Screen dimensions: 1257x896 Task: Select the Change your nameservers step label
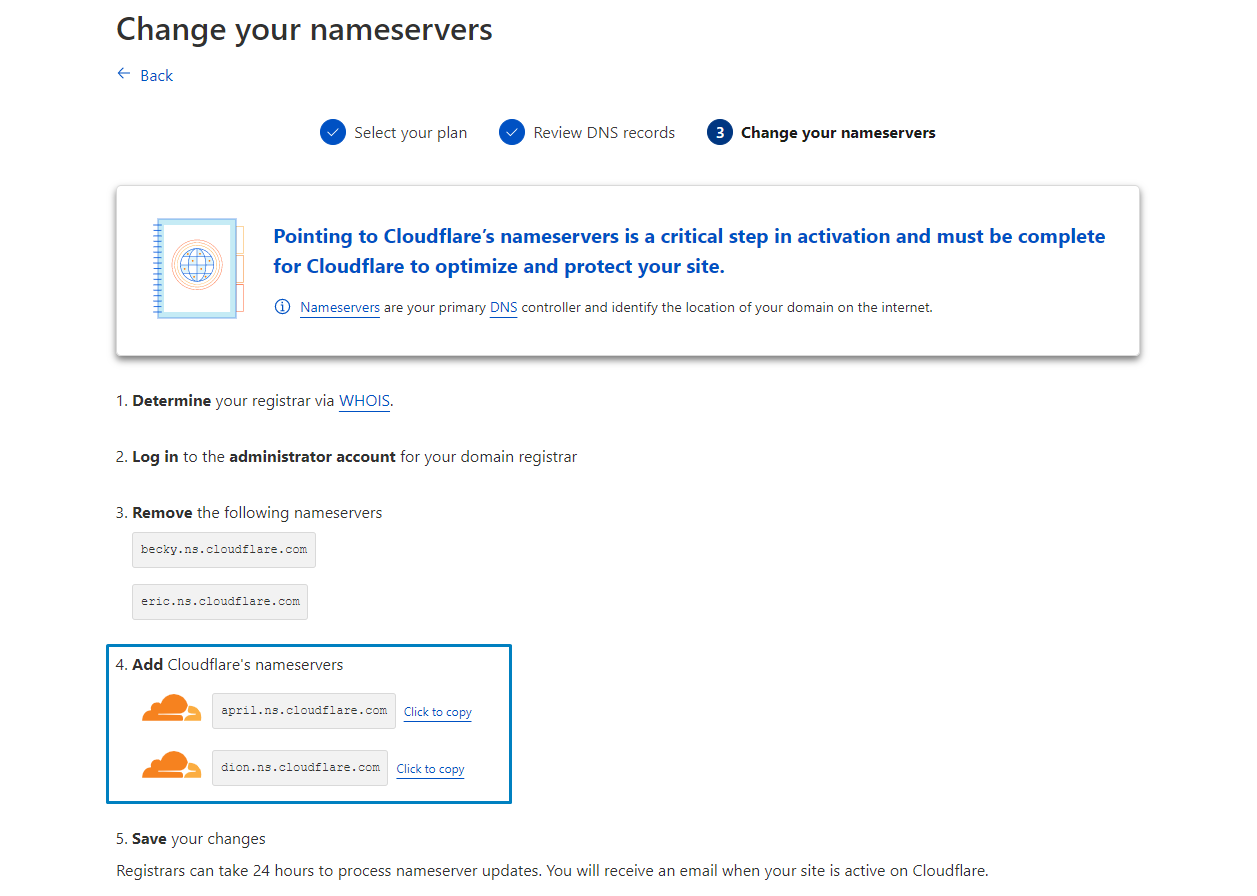(x=838, y=133)
